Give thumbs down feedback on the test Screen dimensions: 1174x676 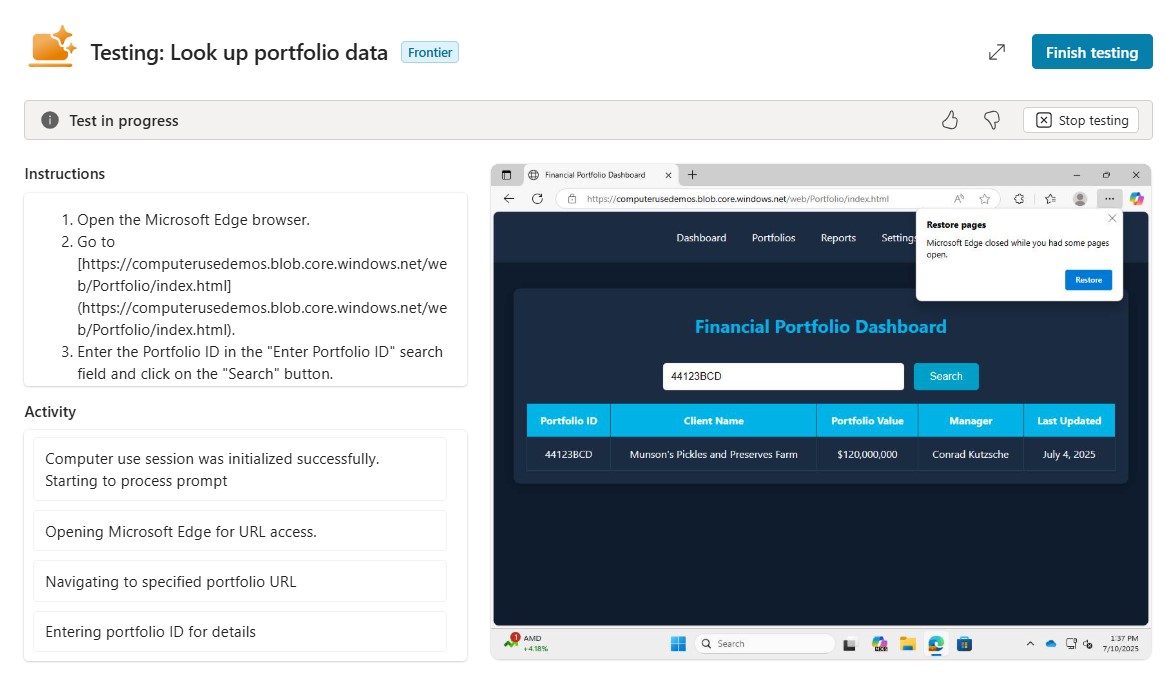(x=991, y=119)
